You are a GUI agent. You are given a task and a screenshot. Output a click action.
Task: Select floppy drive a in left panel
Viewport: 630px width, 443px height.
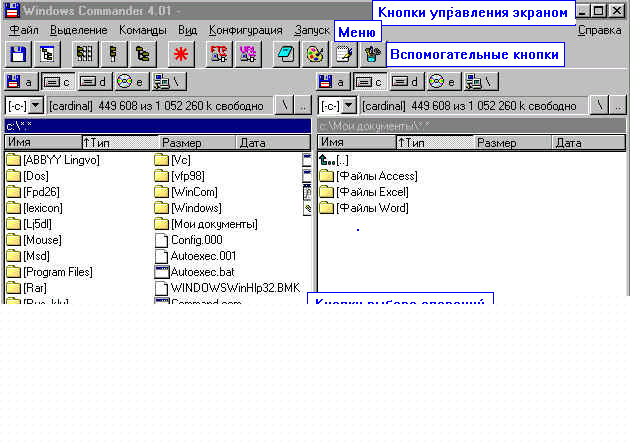[19, 81]
